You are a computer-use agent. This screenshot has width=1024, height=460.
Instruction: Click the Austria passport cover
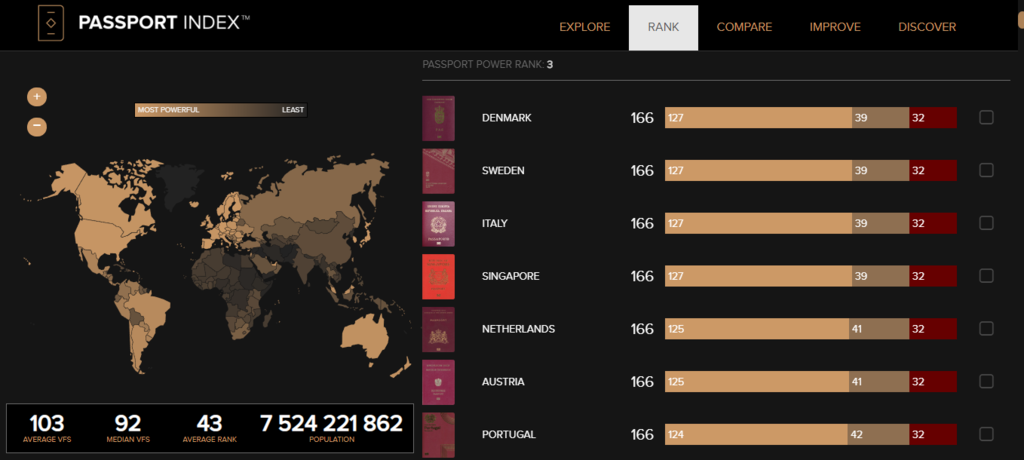(x=439, y=382)
